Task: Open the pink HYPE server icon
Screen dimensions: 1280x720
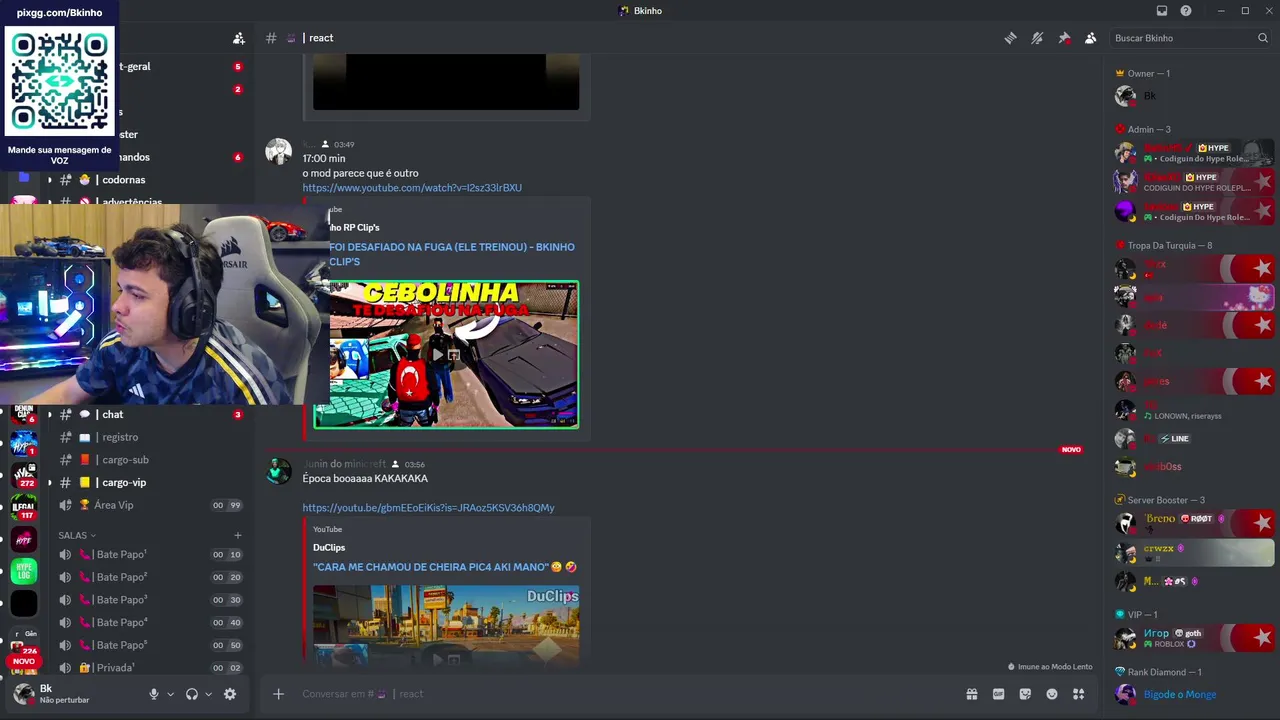Action: 24,540
